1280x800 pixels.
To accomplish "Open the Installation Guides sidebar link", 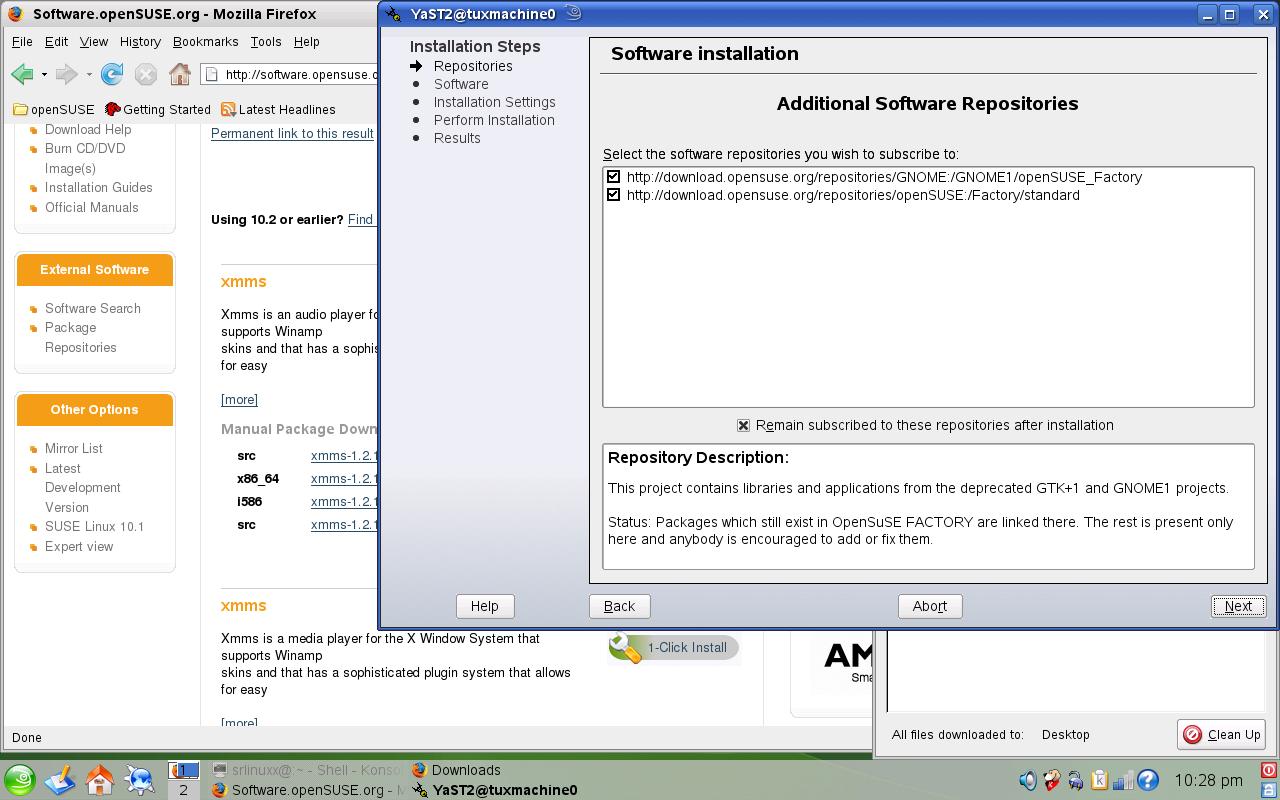I will coord(99,187).
